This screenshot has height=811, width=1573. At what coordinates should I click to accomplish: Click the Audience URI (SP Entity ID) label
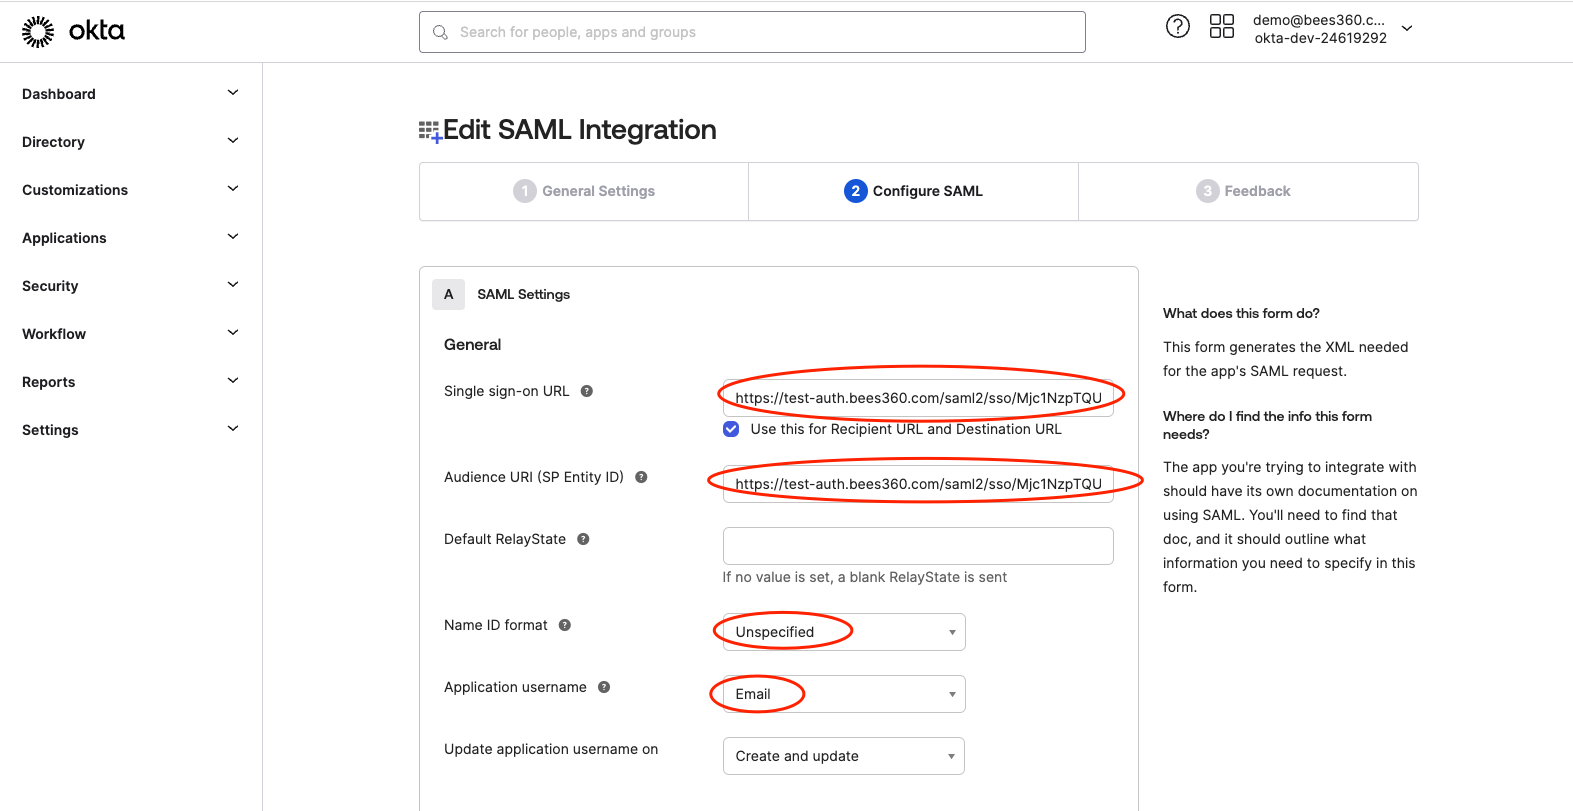[x=534, y=477]
